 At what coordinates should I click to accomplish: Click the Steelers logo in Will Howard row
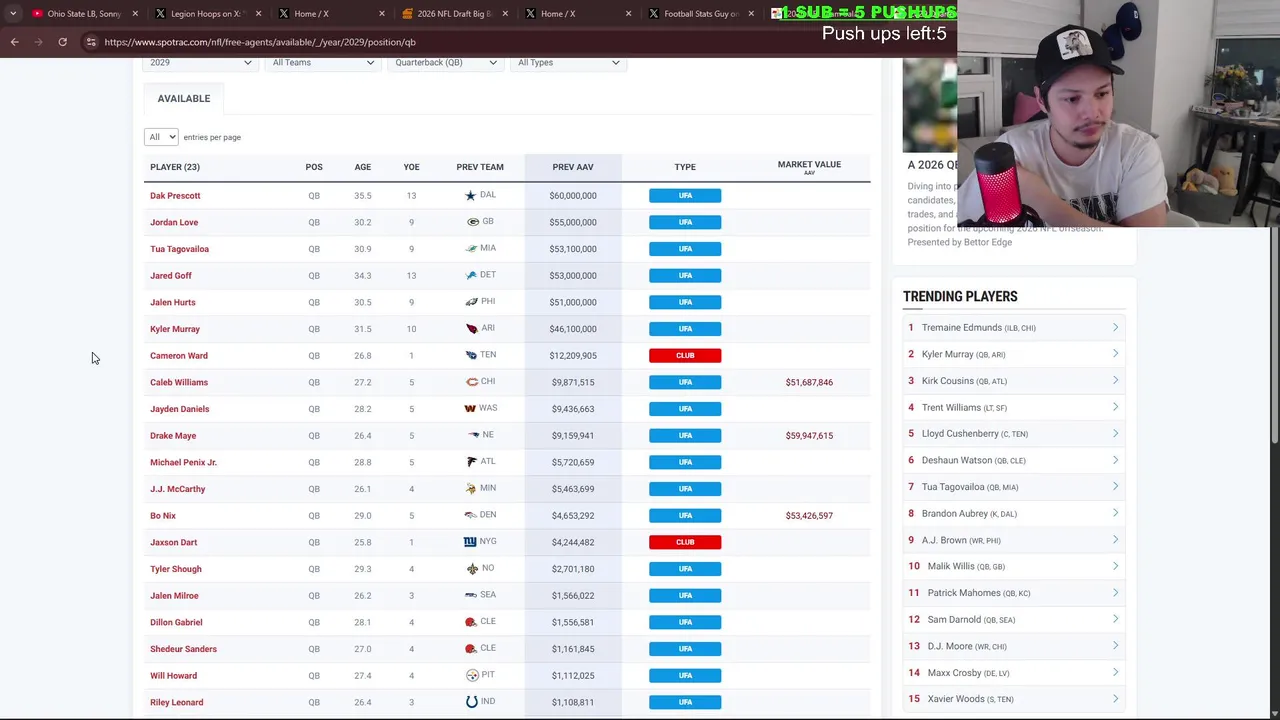click(472, 675)
